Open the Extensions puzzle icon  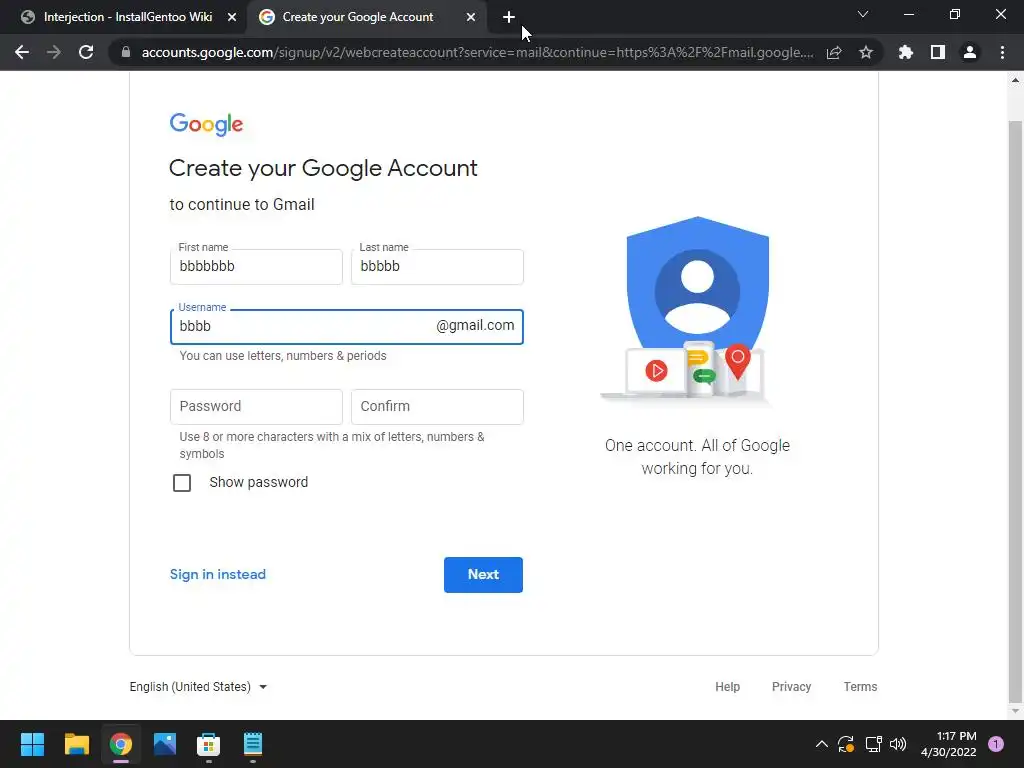coord(906,52)
